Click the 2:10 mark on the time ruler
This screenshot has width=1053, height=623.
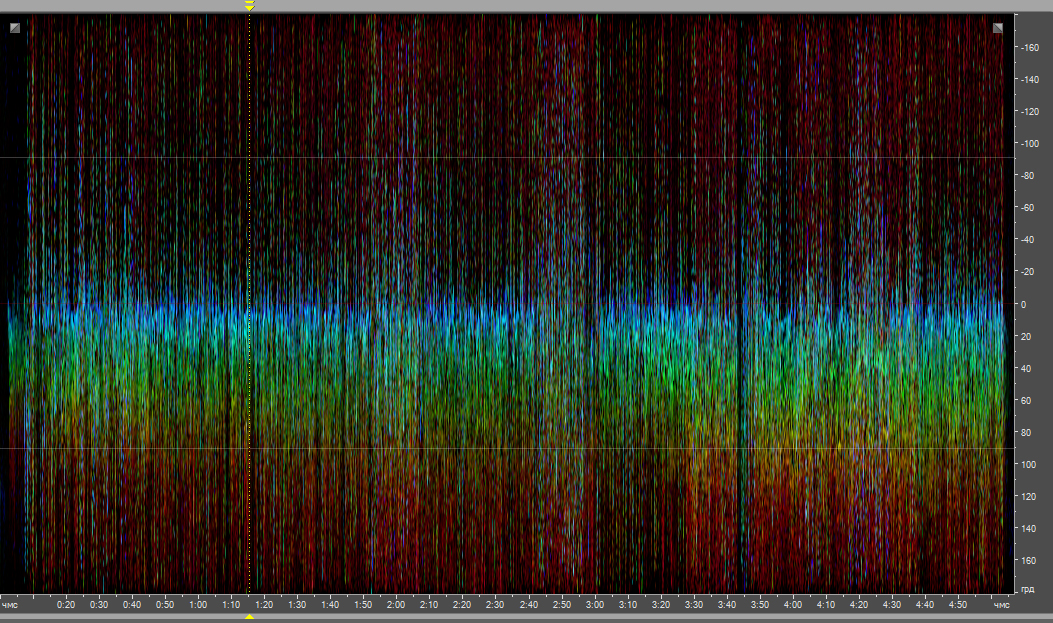coord(429,605)
